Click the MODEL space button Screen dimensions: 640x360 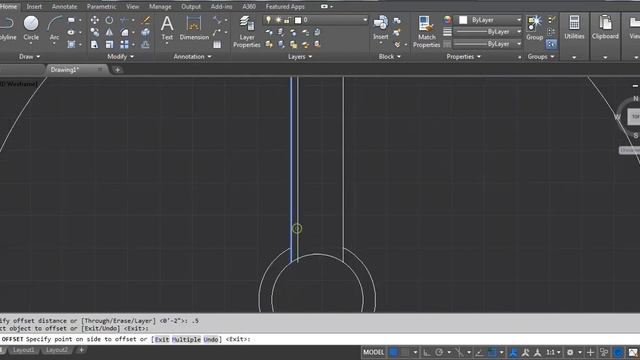click(x=373, y=352)
